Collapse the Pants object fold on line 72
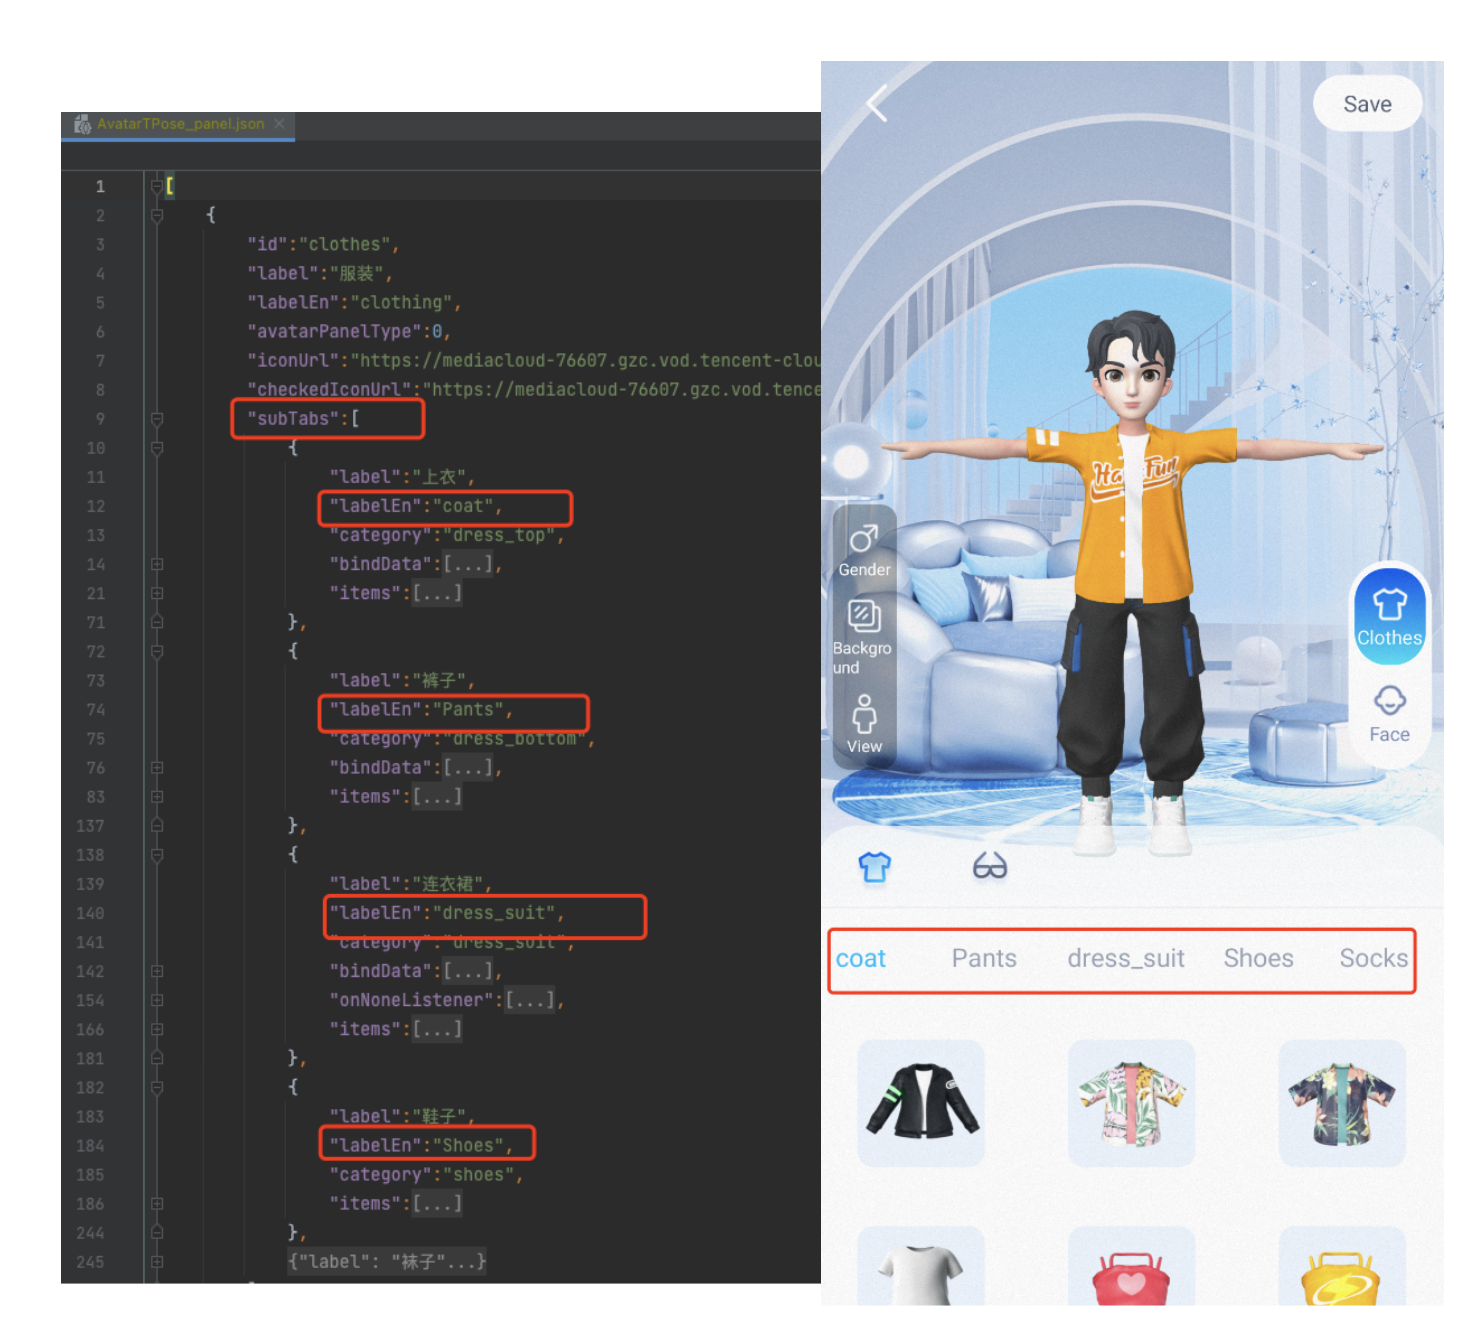This screenshot has width=1484, height=1342. (156, 652)
